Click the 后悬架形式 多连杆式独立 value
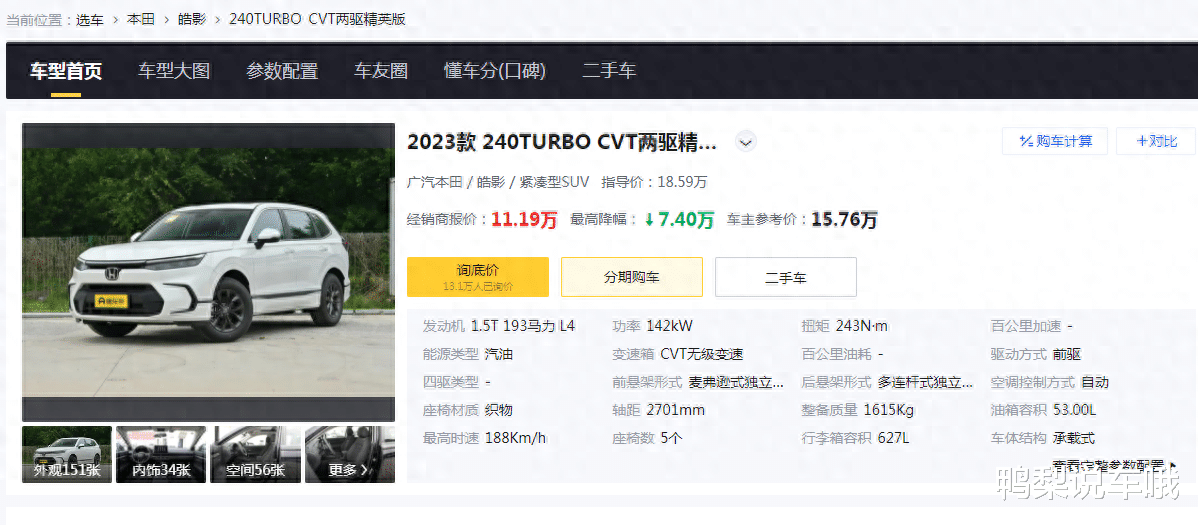This screenshot has height=525, width=1198. pos(925,382)
